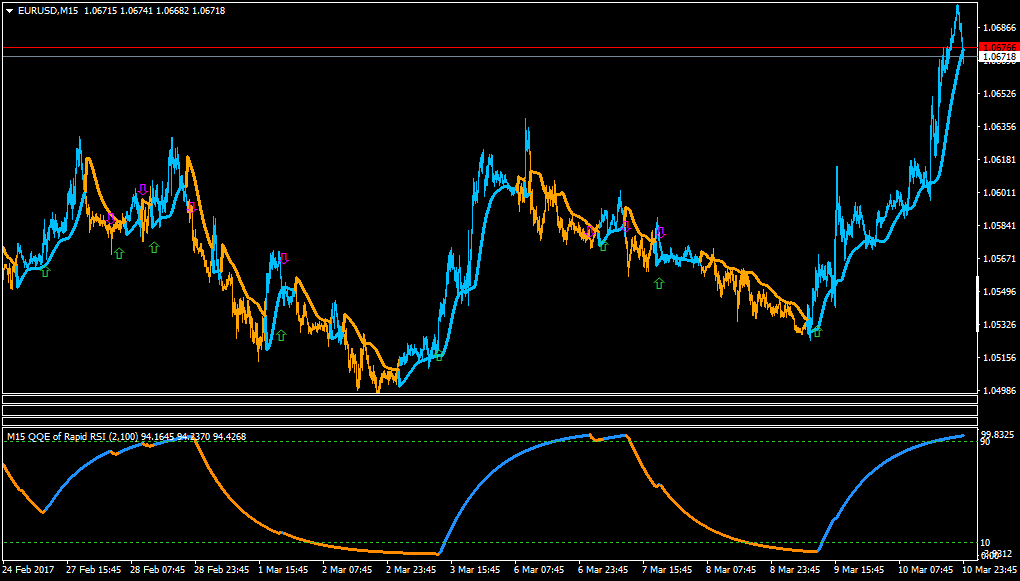The image size is (1020, 581).
Task: Click the time label 28 Feb 07:45
Action: (x=157, y=570)
